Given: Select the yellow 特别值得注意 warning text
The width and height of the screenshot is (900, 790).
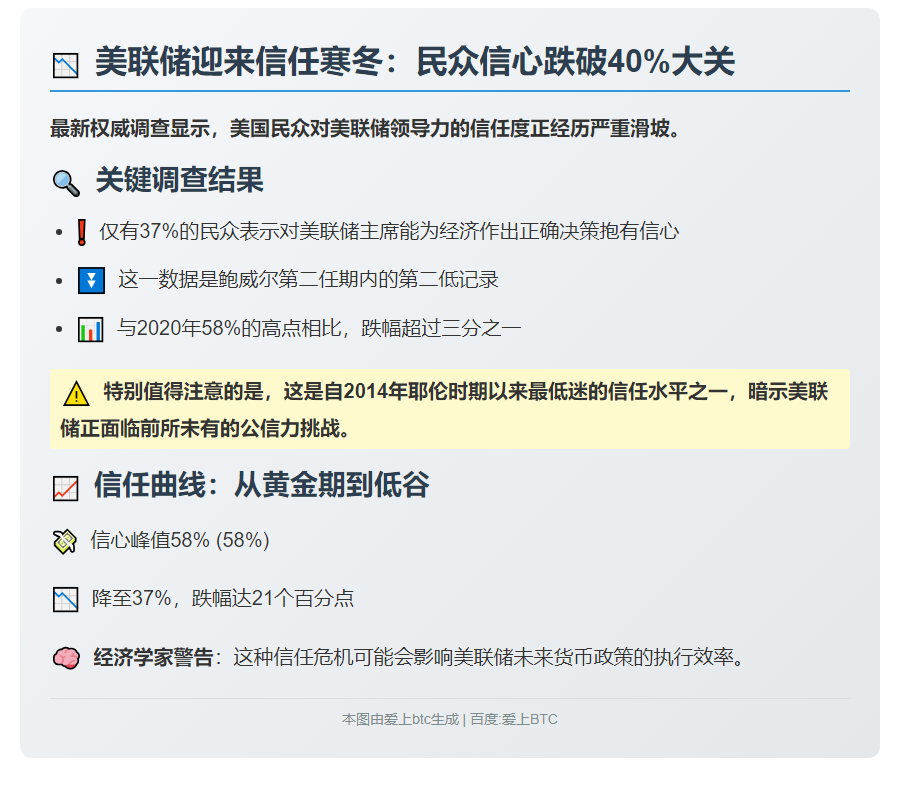Looking at the screenshot, I should [x=440, y=406].
